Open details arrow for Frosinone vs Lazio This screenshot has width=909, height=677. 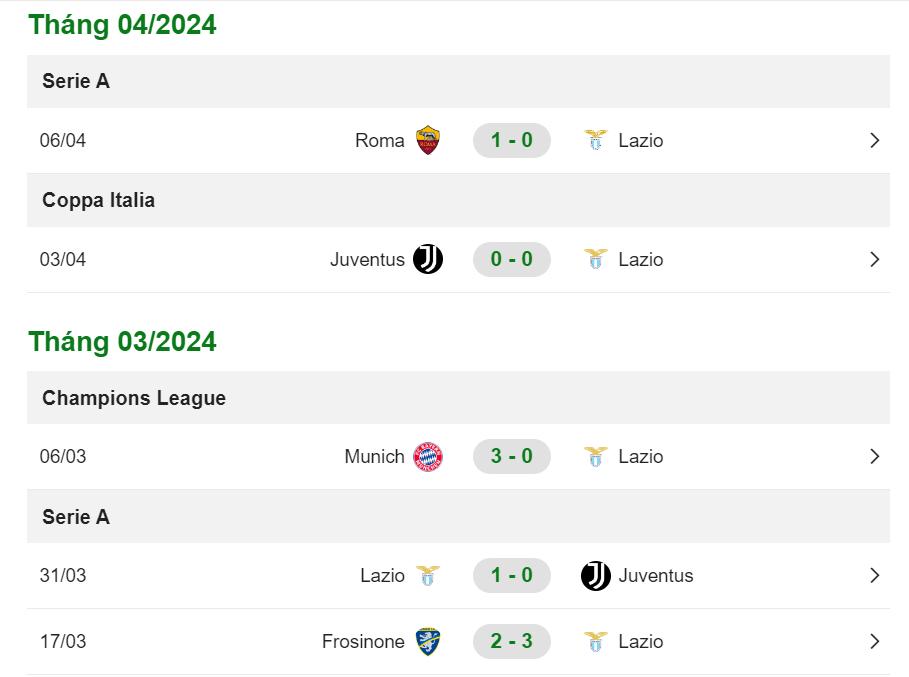(x=875, y=642)
